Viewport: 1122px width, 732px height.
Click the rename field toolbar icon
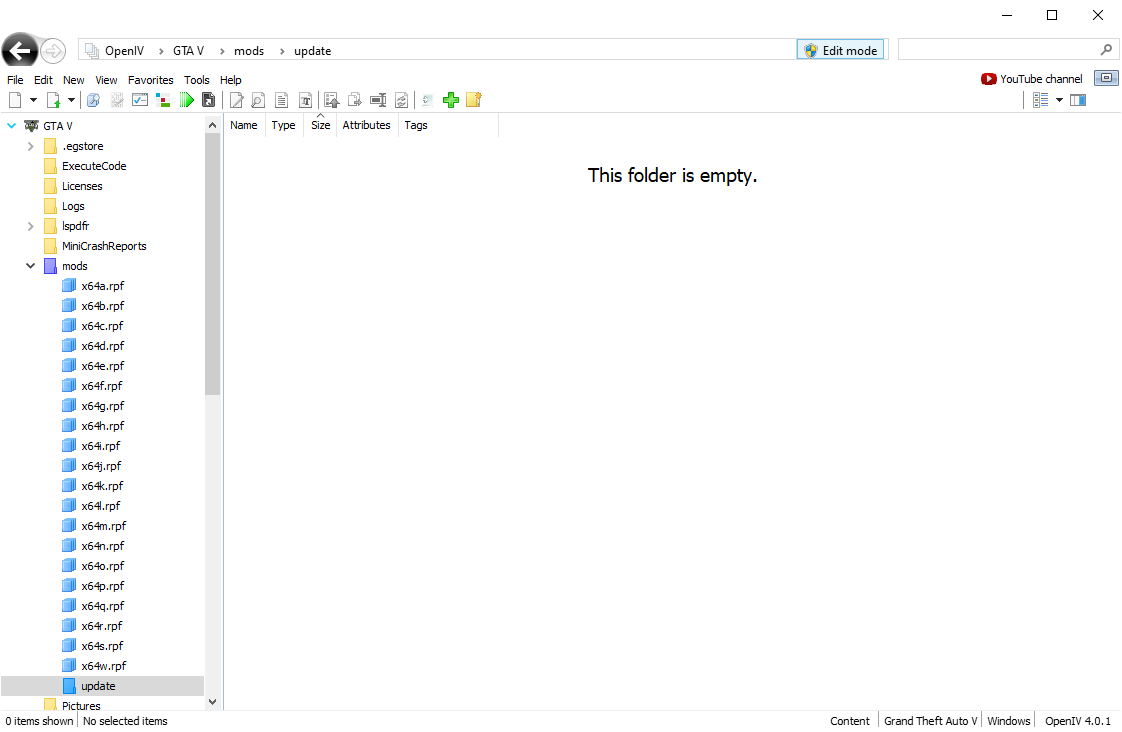tap(378, 100)
